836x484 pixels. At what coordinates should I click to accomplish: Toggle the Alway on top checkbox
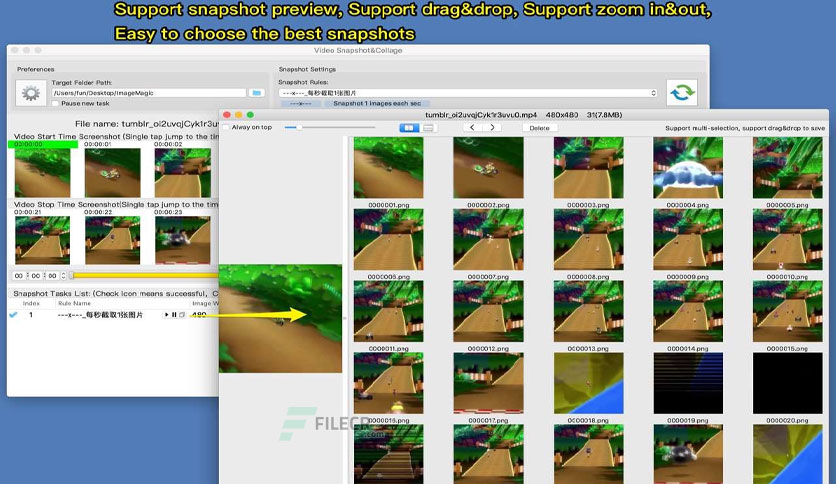coord(226,127)
